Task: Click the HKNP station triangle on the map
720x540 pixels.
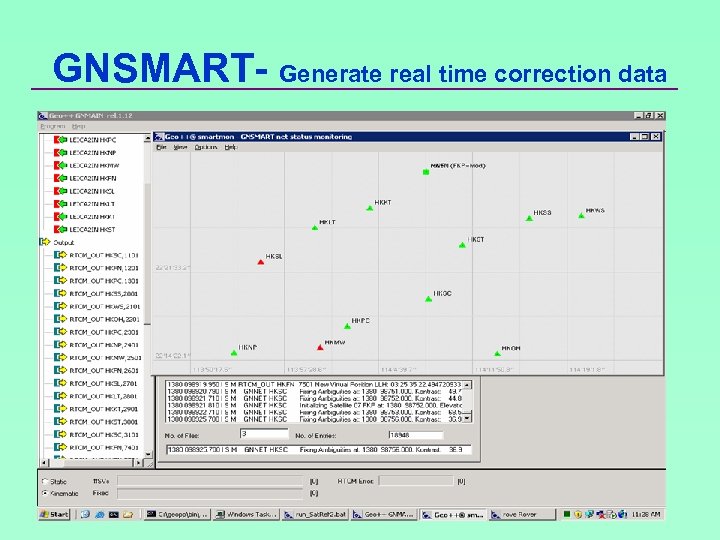Action: (x=234, y=353)
